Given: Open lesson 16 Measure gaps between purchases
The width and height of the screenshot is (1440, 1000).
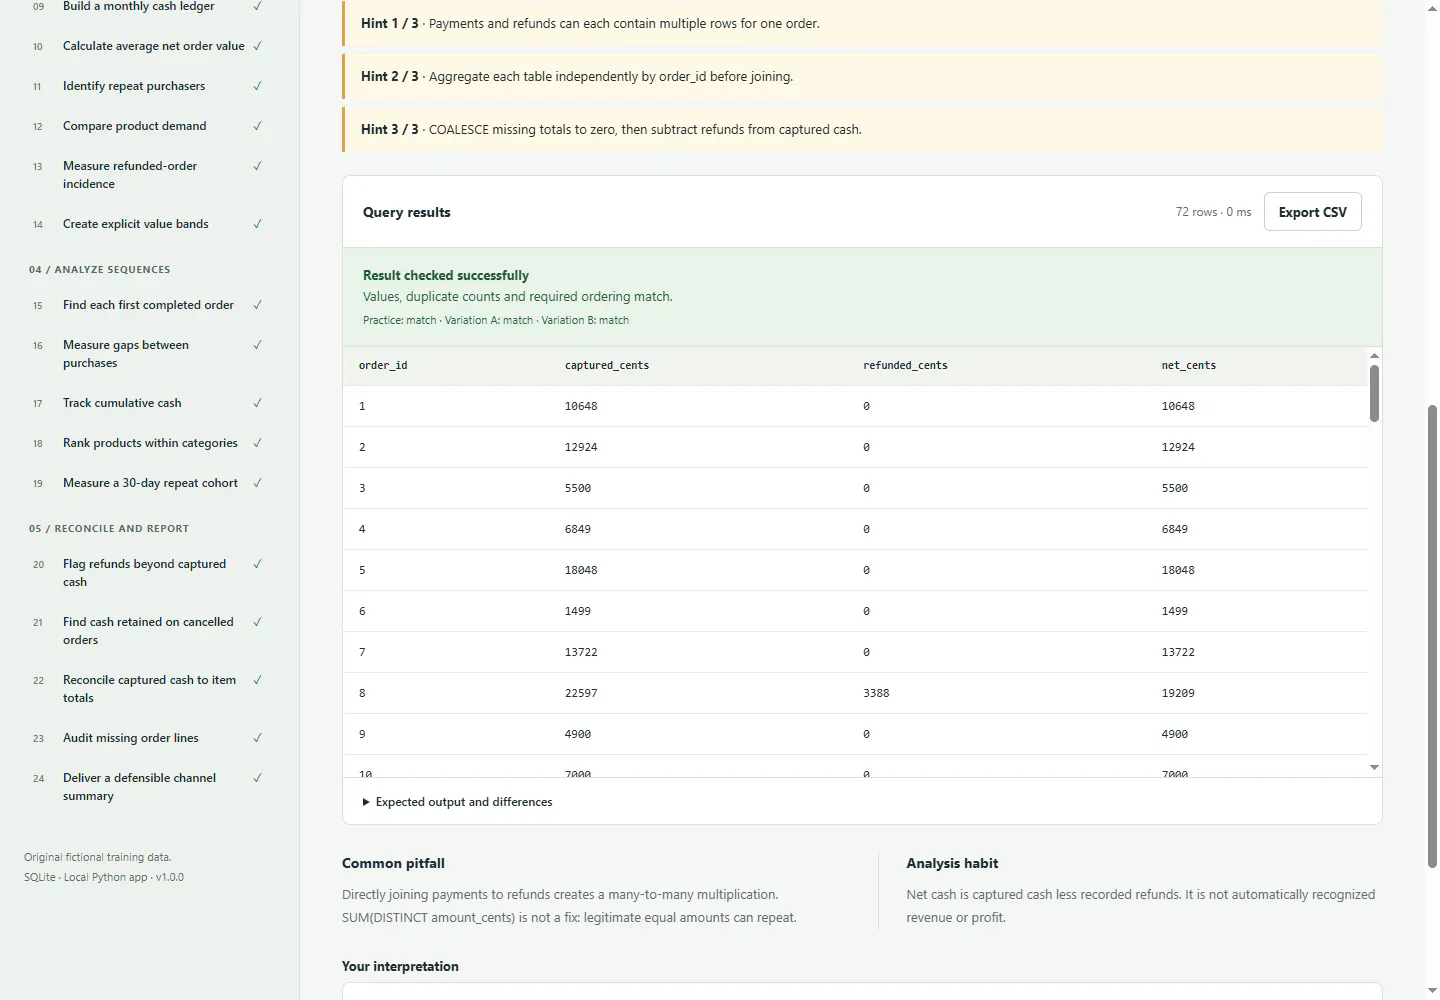Looking at the screenshot, I should point(148,354).
